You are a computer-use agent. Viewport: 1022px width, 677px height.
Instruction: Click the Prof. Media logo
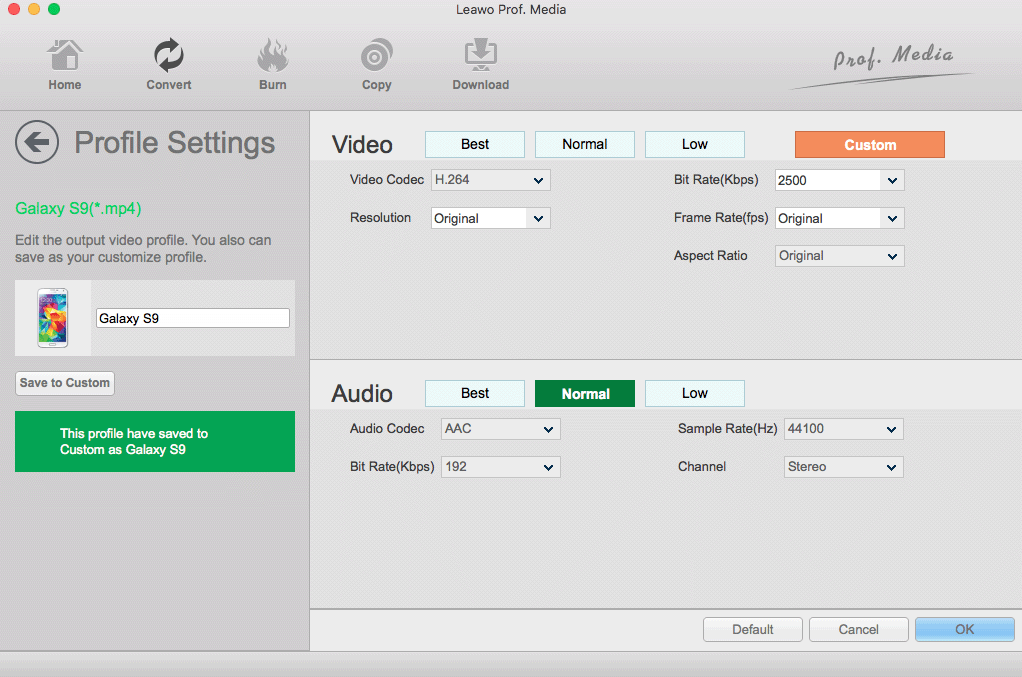tap(882, 65)
